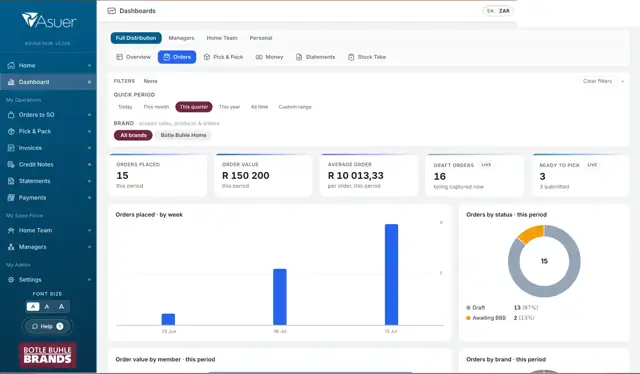Screen dimensions: 640x374
Task: Click the Orders to SO bag icon
Action: (x=11, y=115)
